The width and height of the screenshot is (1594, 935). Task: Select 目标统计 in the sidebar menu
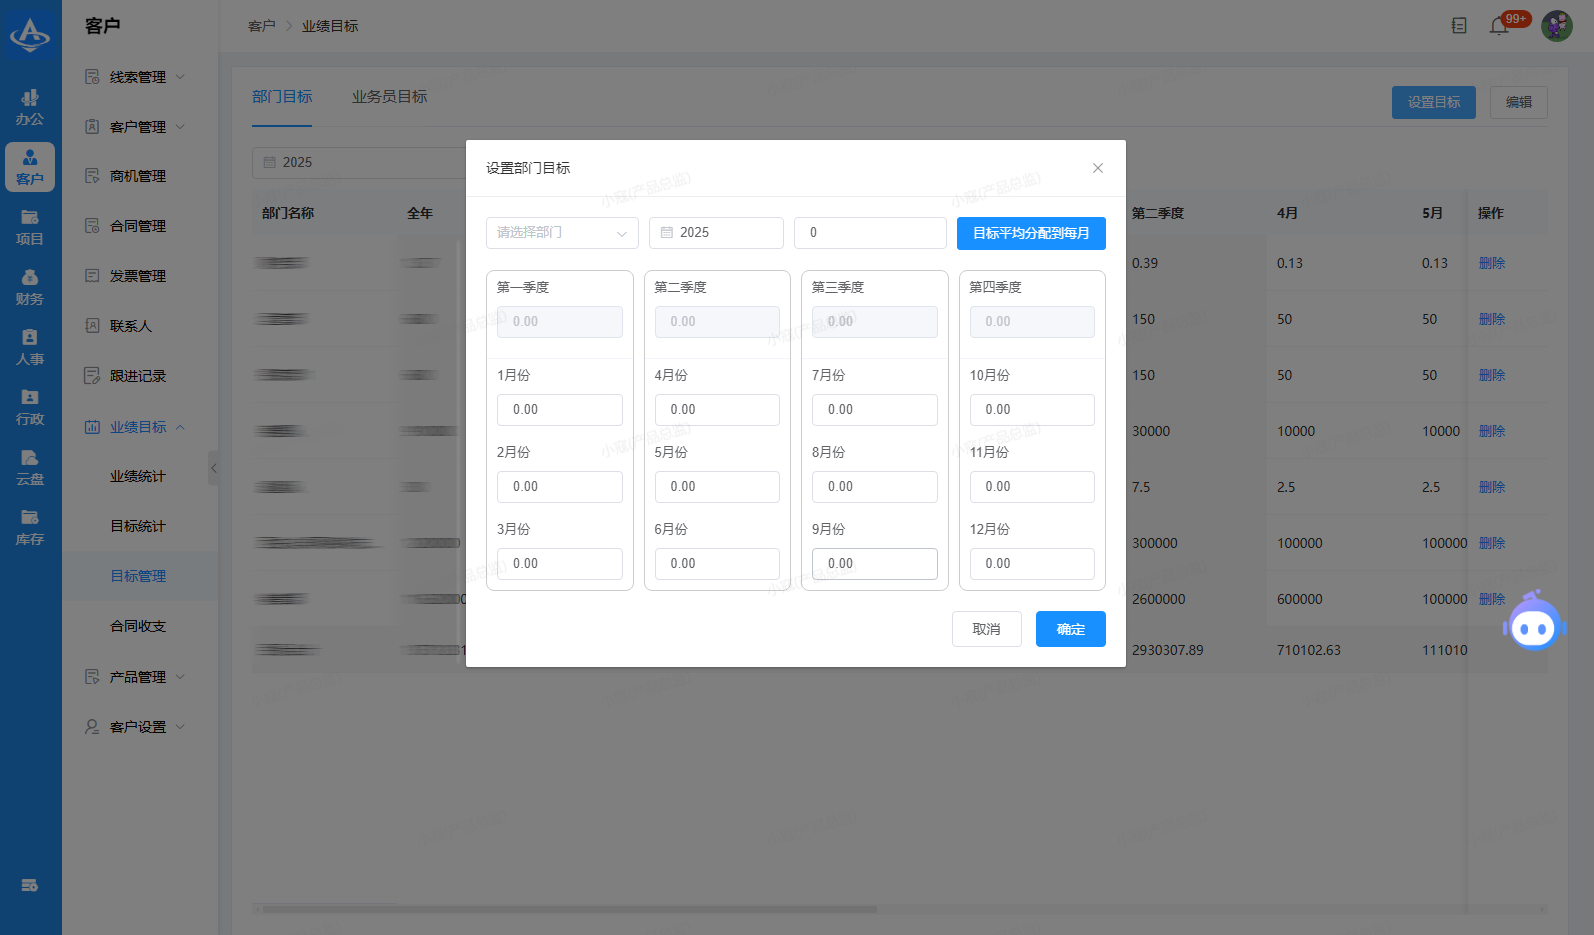(x=138, y=526)
